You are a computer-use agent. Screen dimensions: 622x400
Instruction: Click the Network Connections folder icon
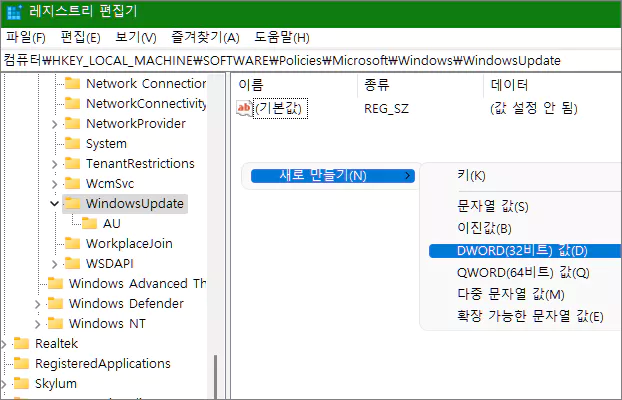73,83
